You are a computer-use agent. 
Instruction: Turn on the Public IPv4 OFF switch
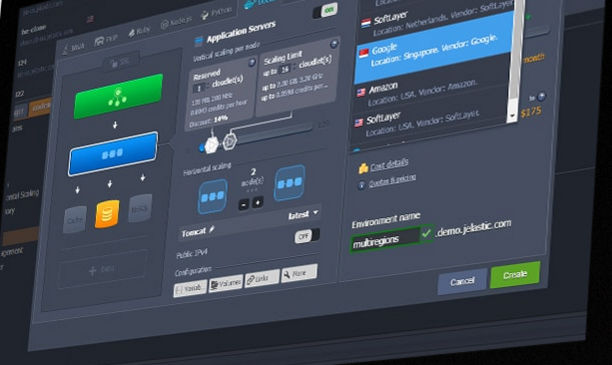pos(307,236)
